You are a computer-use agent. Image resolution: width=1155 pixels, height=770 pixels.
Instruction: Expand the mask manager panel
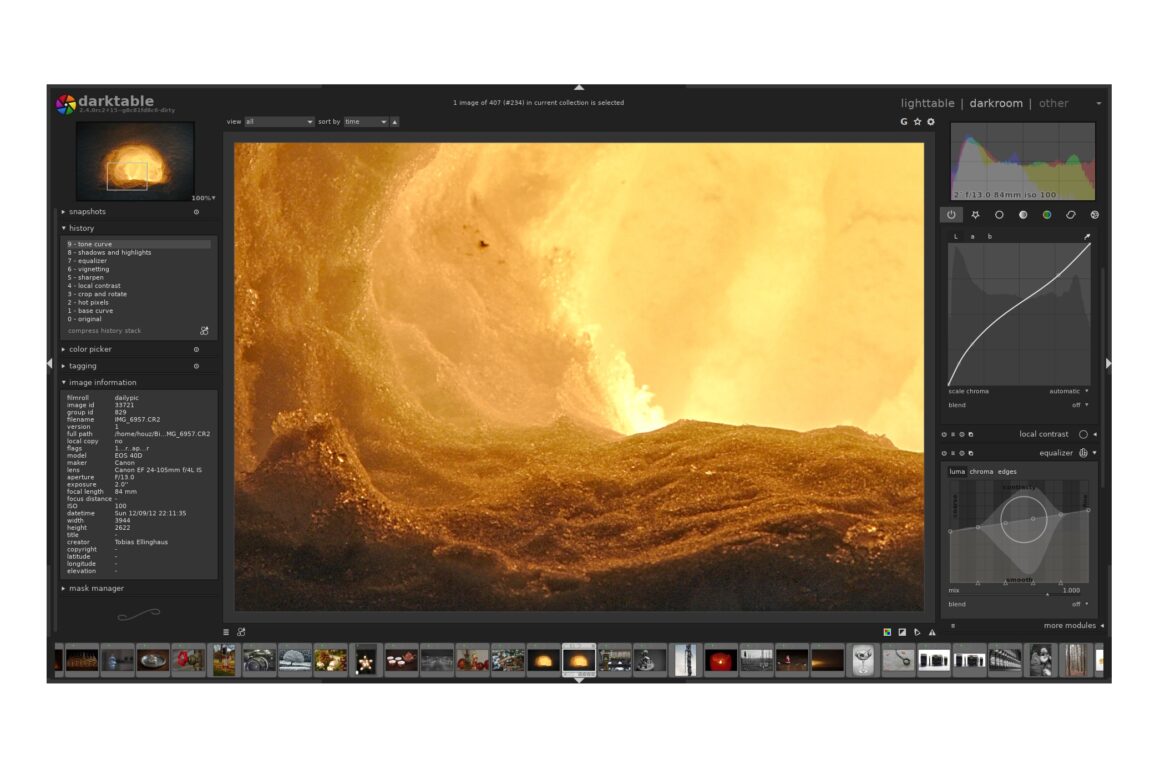click(x=96, y=589)
